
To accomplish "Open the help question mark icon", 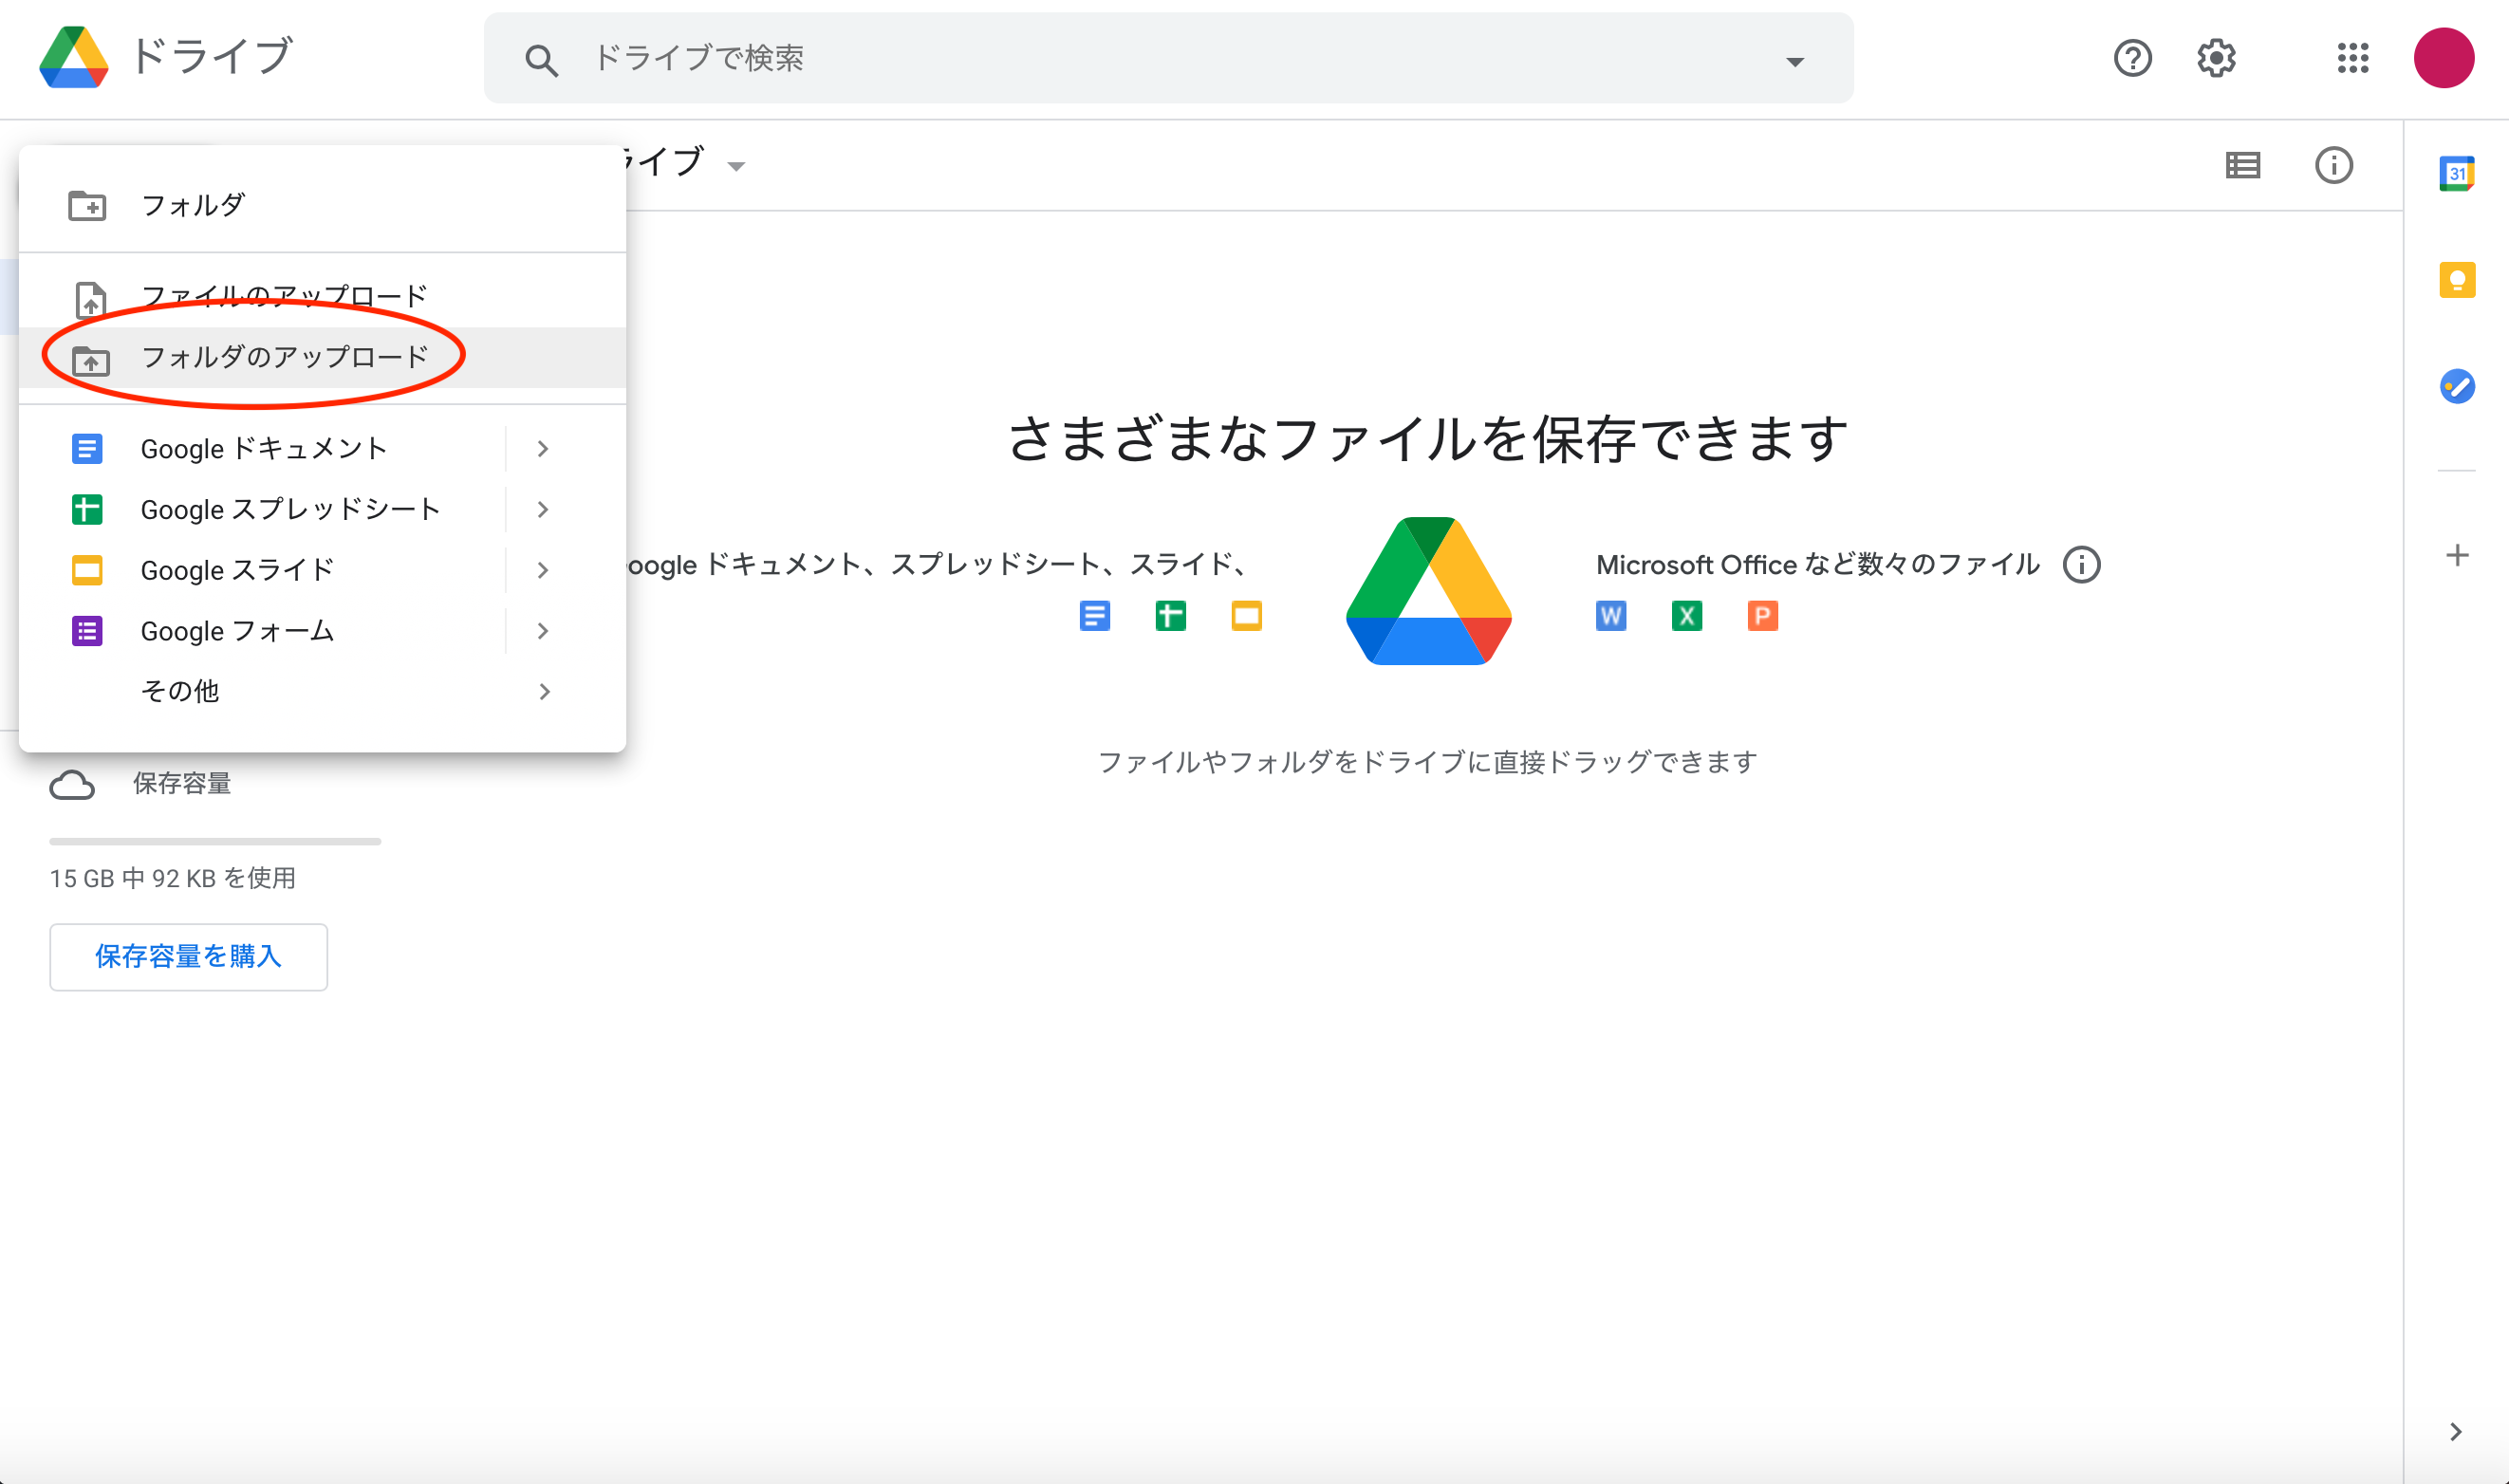I will 2132,58.
